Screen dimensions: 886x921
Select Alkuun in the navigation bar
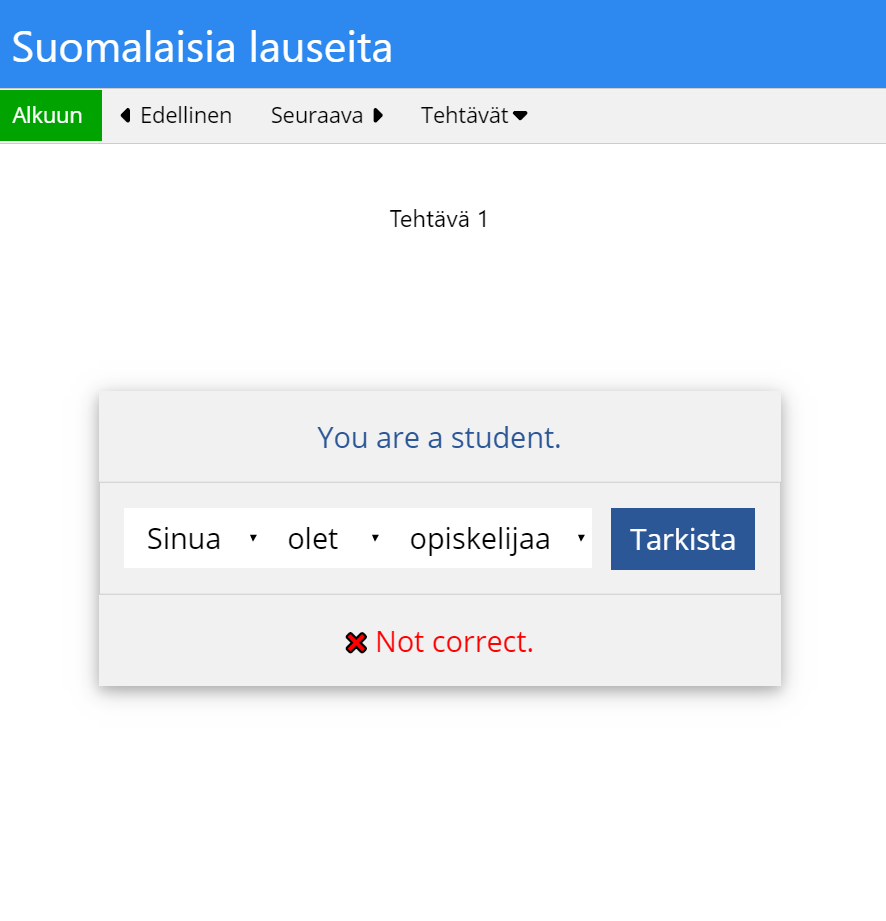coord(46,115)
